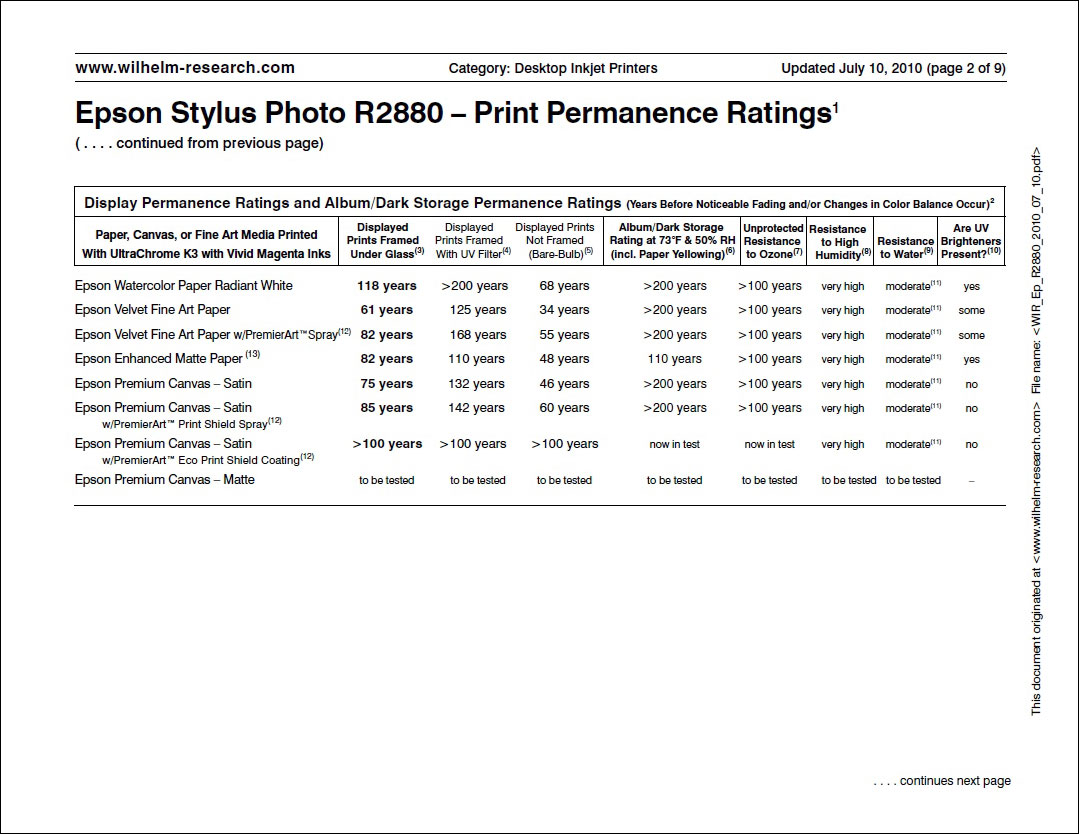Click the '34 years' value
The height and width of the screenshot is (834, 1079).
(564, 310)
